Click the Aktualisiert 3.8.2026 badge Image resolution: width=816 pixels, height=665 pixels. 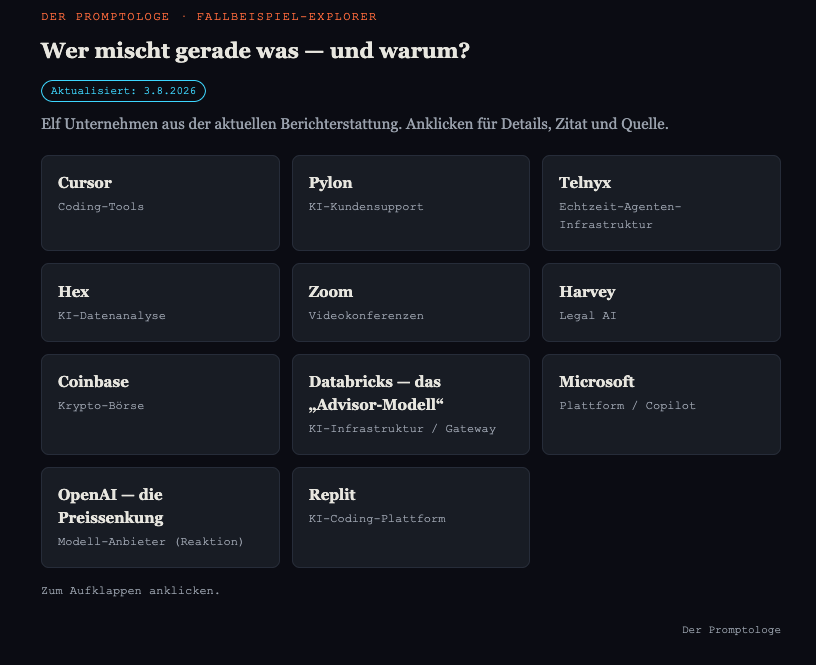[123, 91]
